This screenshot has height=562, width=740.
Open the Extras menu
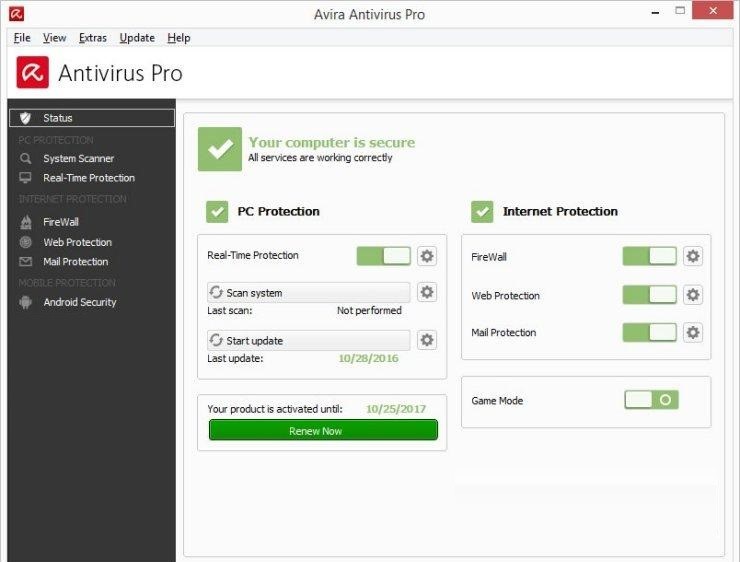click(x=92, y=38)
